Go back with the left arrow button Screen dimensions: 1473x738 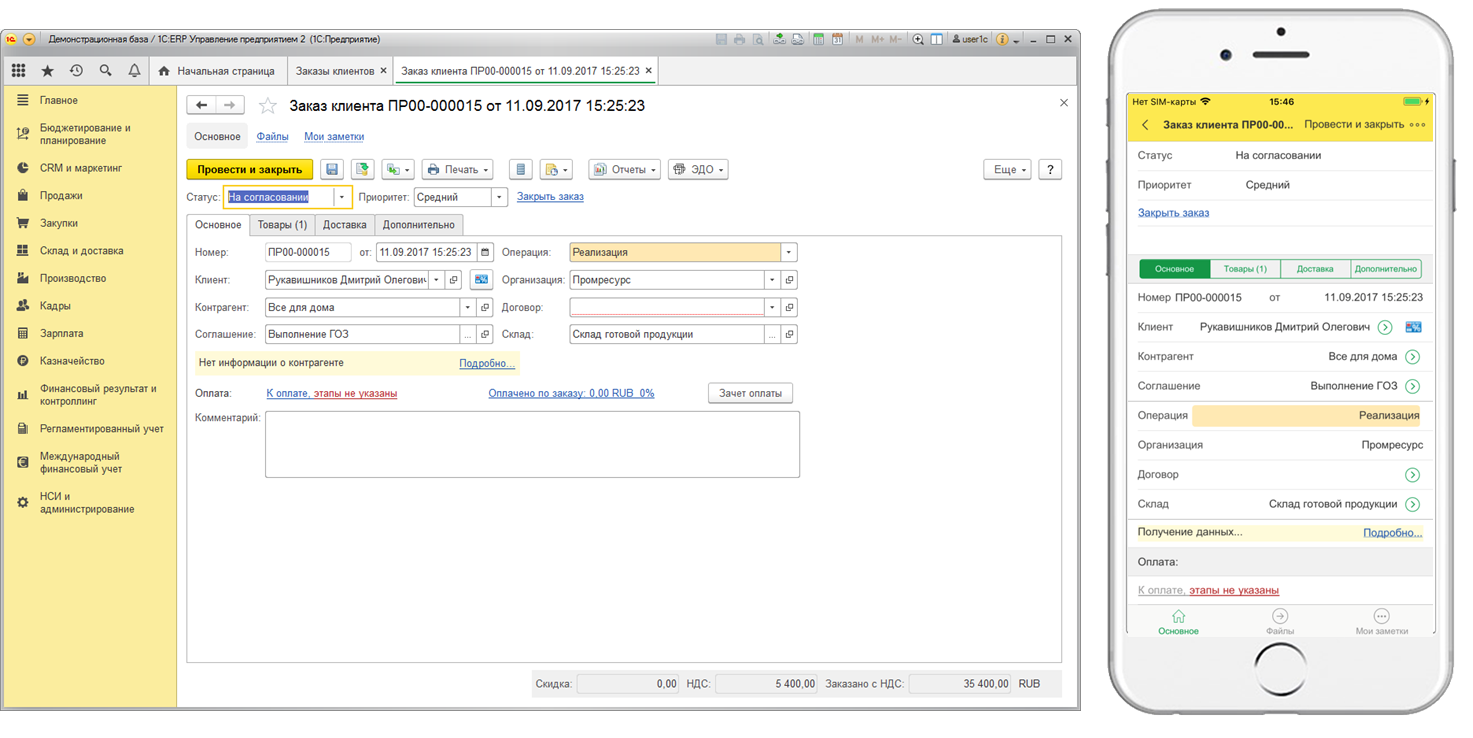pos(202,105)
